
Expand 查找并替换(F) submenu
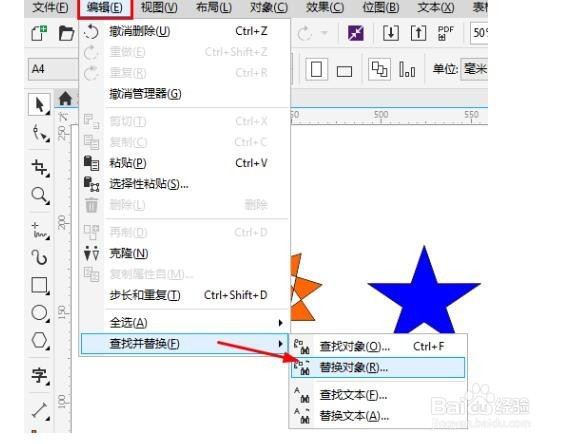point(185,344)
